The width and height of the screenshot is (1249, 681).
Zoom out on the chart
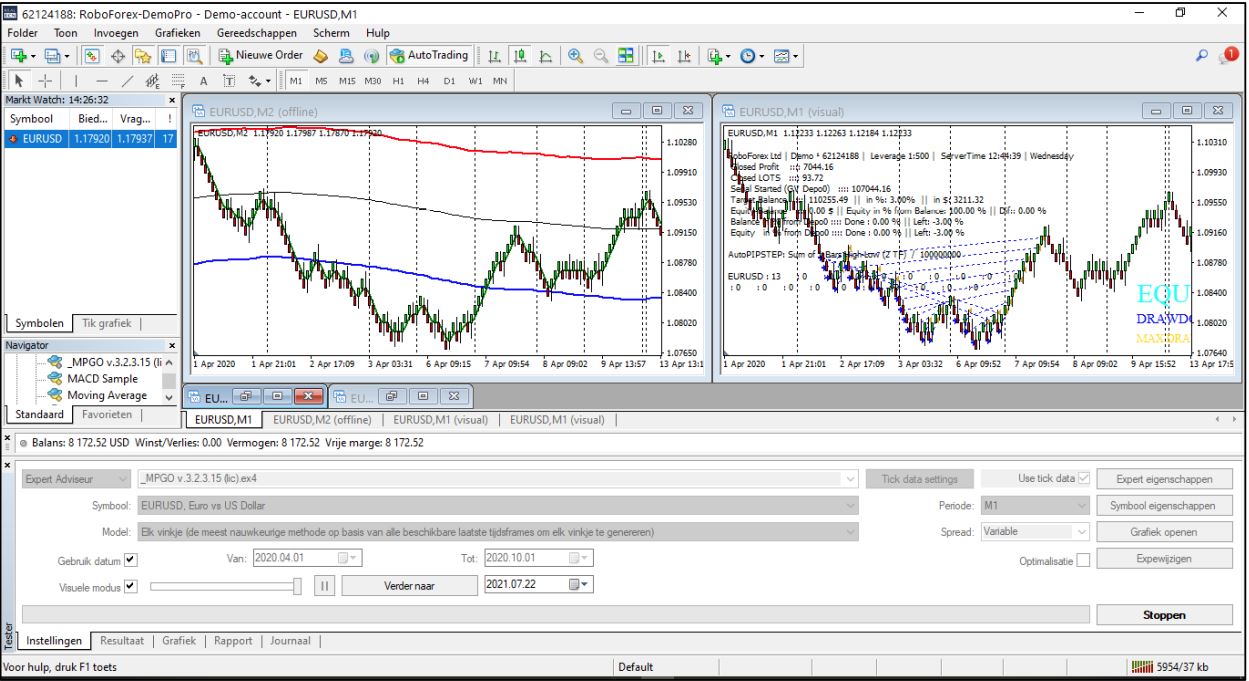tap(600, 55)
